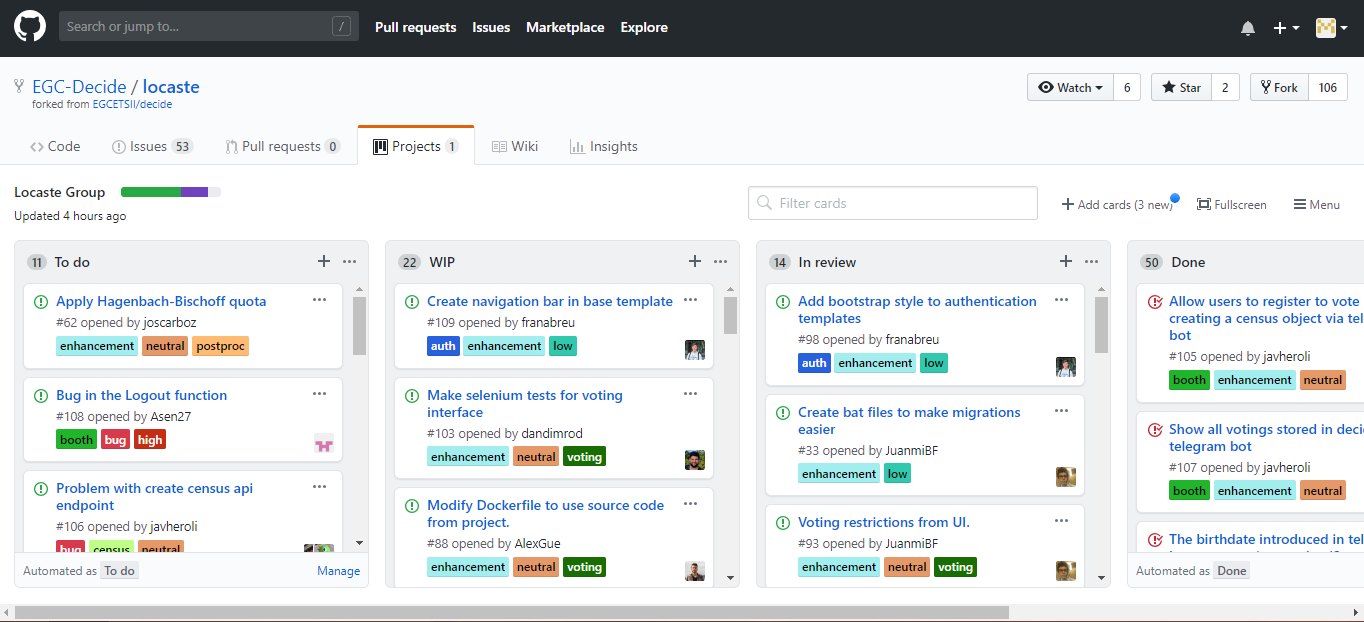Open In review column options menu
The image size is (1364, 622).
pyautogui.click(x=1091, y=261)
